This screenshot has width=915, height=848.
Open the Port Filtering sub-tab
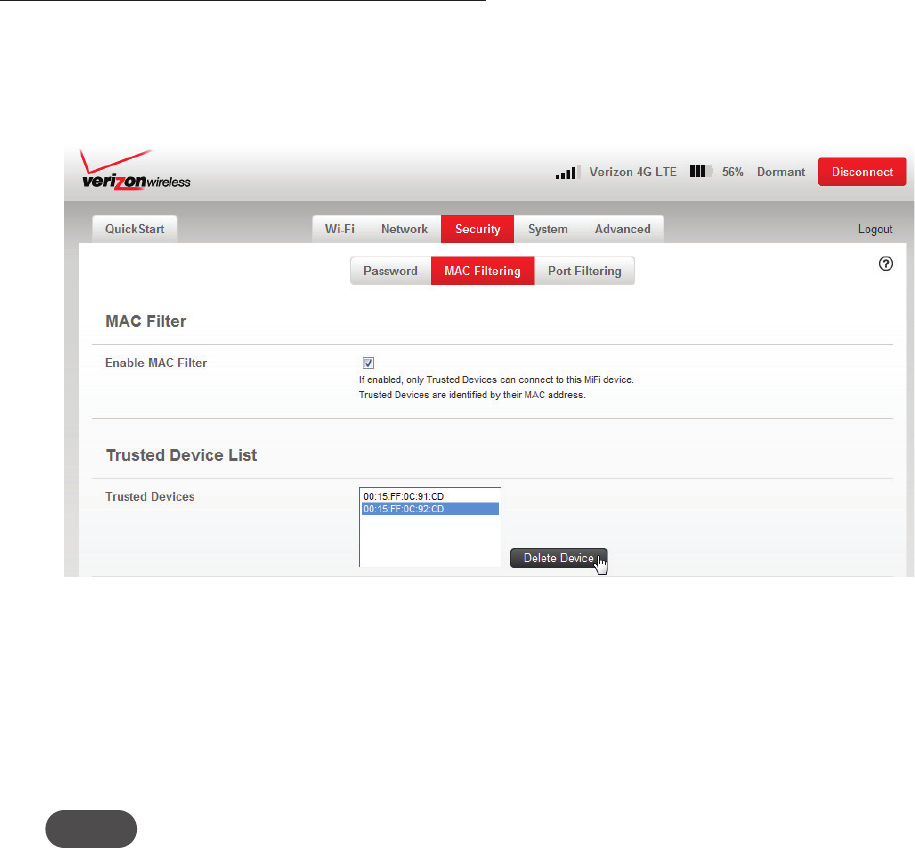pyautogui.click(x=585, y=271)
